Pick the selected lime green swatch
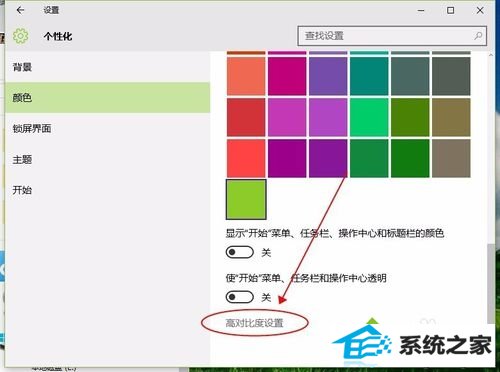The width and height of the screenshot is (500, 372). (246, 199)
